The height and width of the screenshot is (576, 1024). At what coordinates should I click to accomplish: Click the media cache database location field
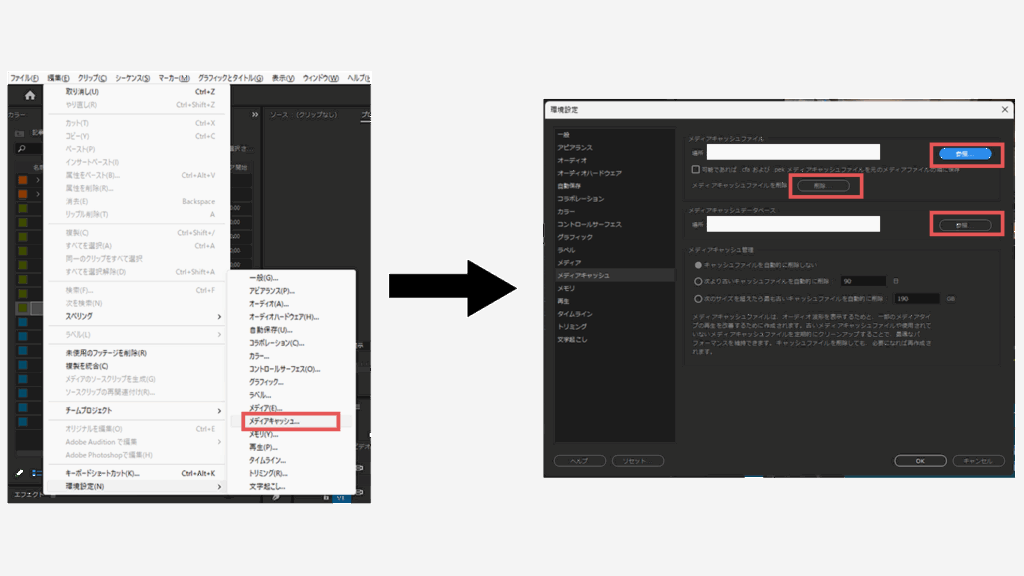click(x=793, y=224)
